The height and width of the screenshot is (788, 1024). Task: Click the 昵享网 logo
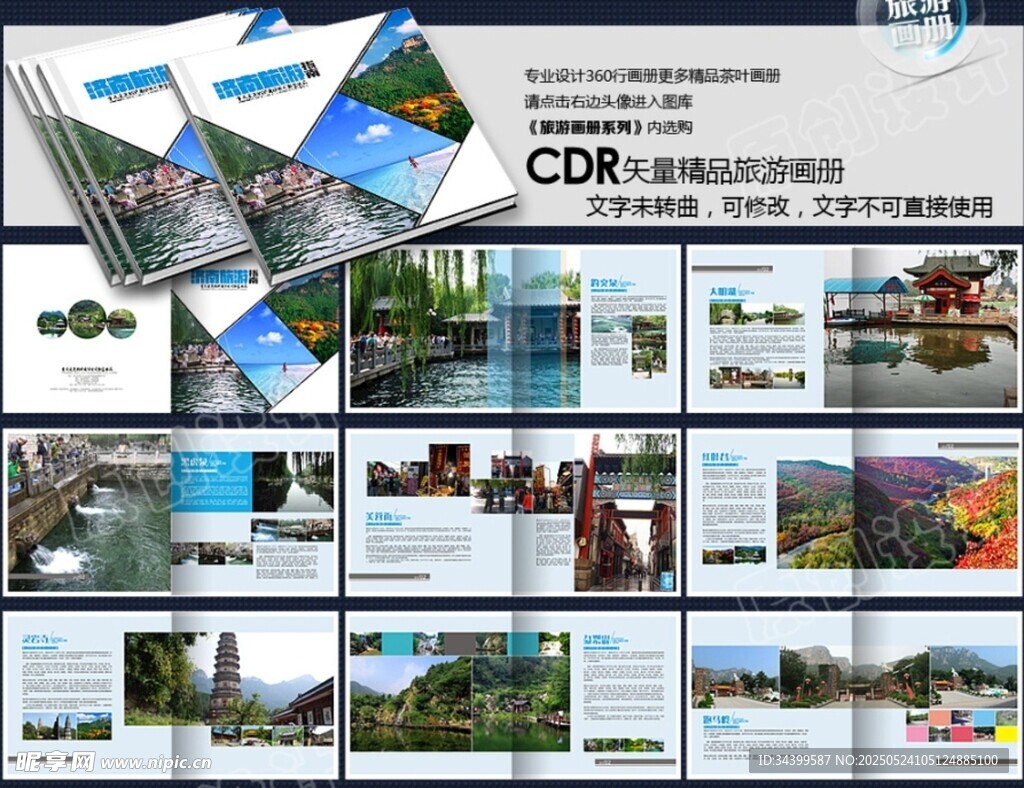55,761
